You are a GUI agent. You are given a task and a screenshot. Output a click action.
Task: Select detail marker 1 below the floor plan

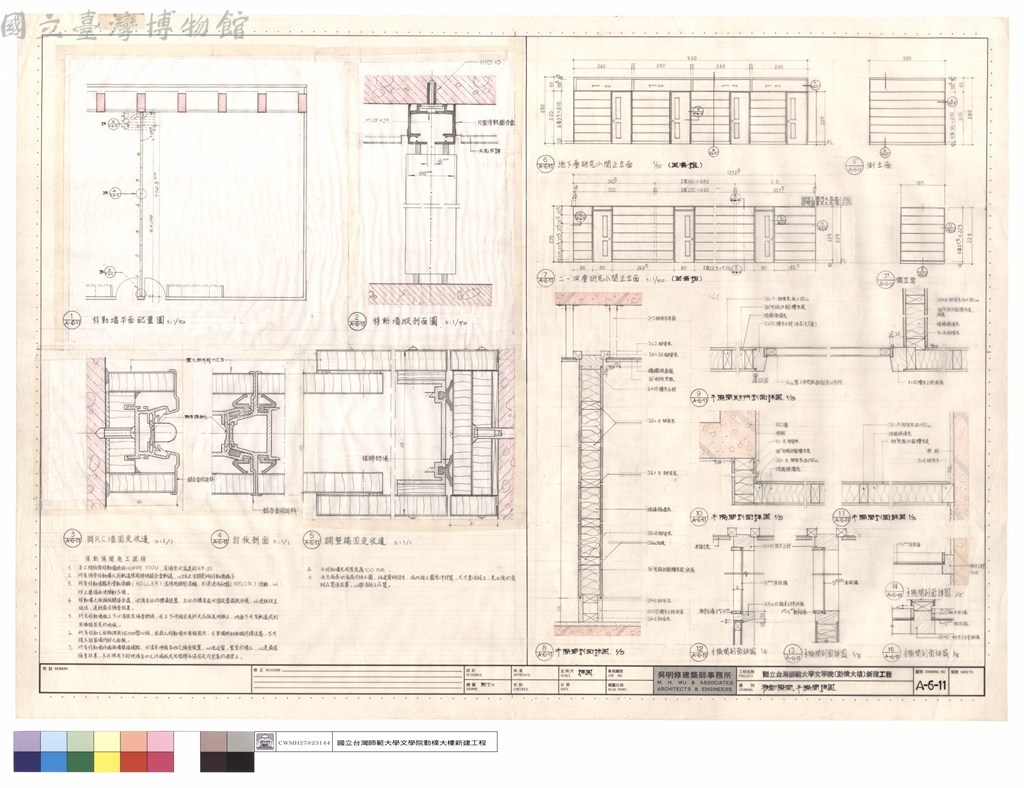click(71, 320)
